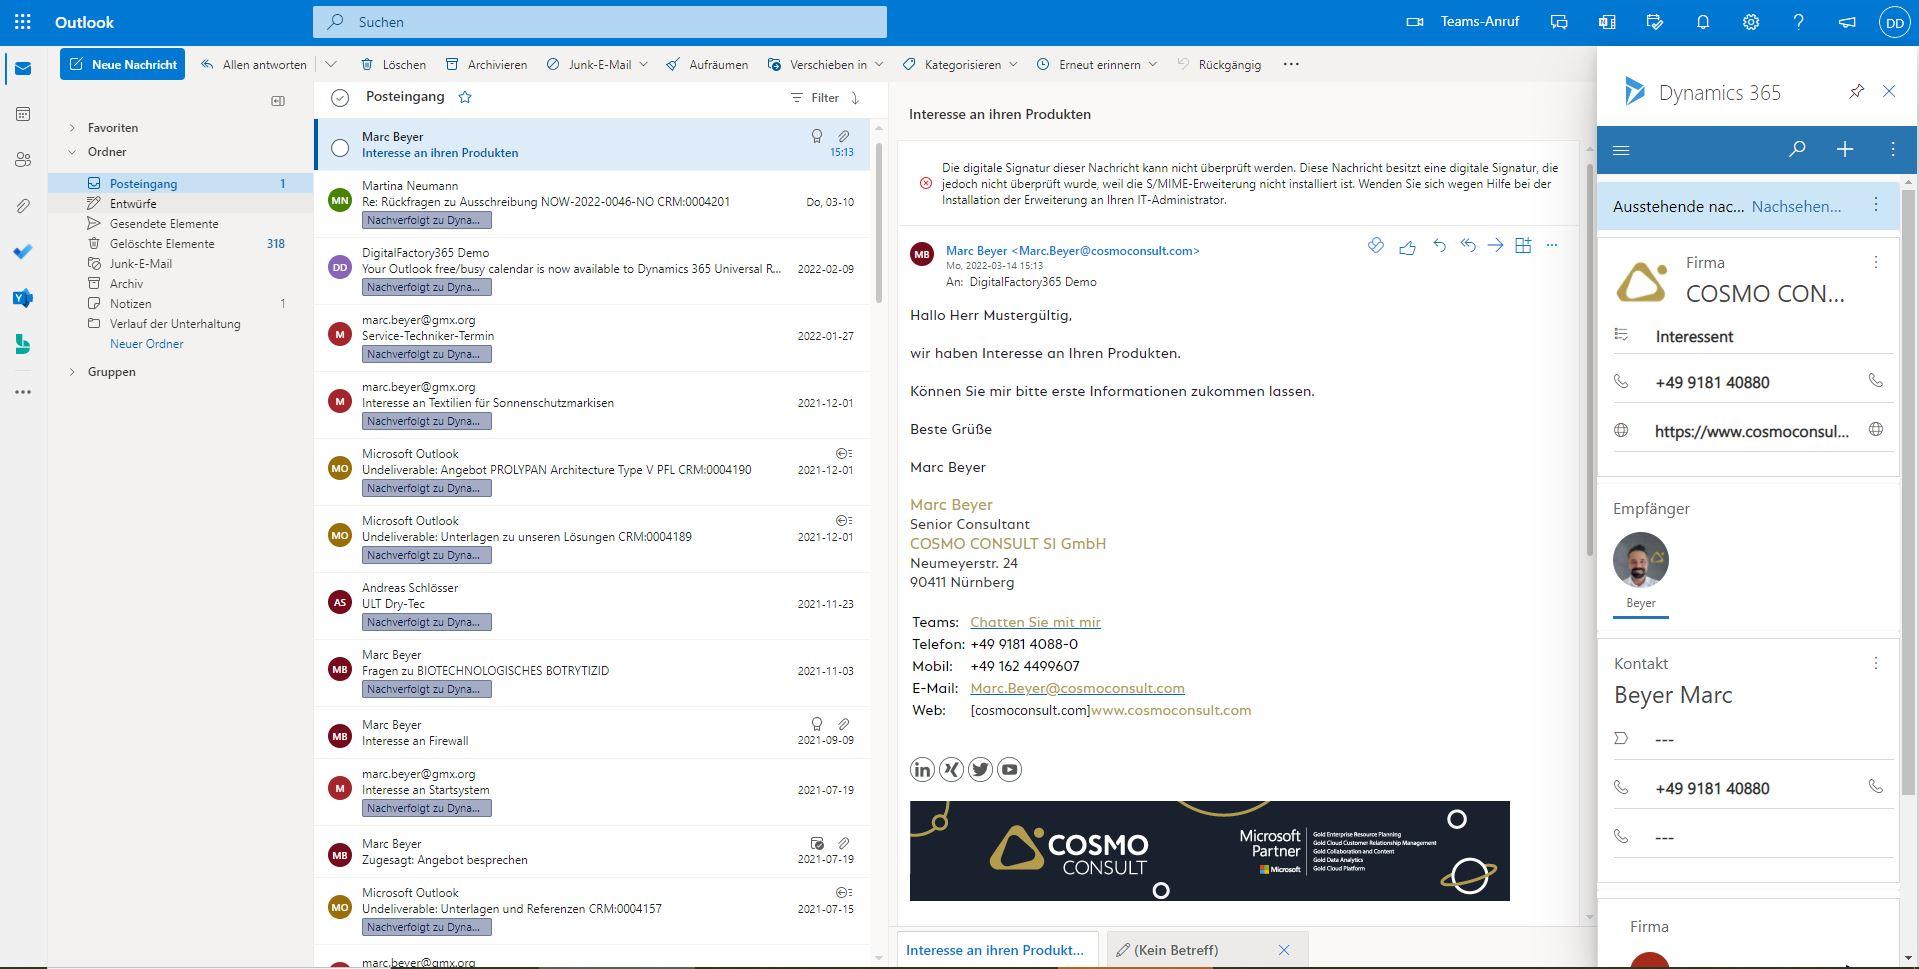Like the message with thumbs-up icon
This screenshot has height=969, width=1919.
tap(1407, 246)
